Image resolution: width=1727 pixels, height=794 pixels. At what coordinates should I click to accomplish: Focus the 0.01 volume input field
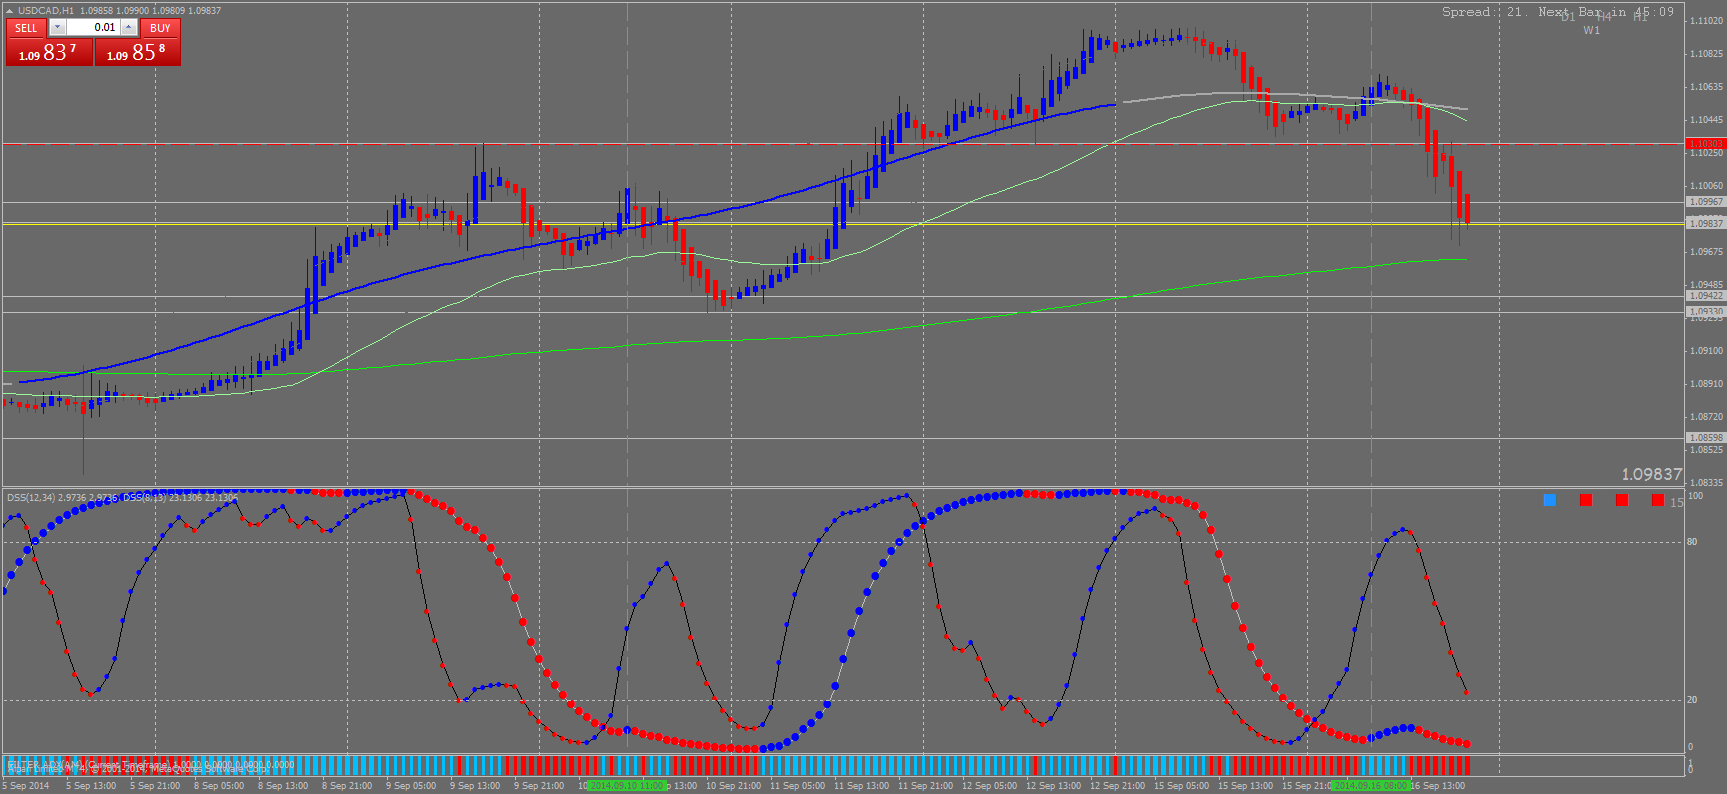click(x=94, y=28)
